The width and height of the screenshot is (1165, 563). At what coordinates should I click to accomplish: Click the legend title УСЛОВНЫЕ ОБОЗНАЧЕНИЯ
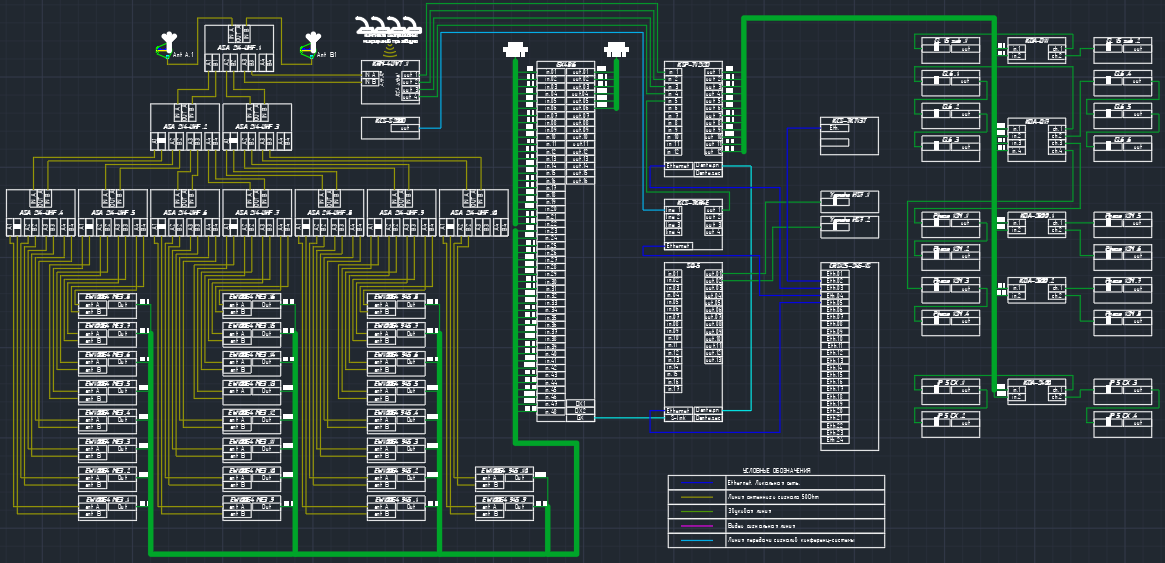tap(776, 470)
